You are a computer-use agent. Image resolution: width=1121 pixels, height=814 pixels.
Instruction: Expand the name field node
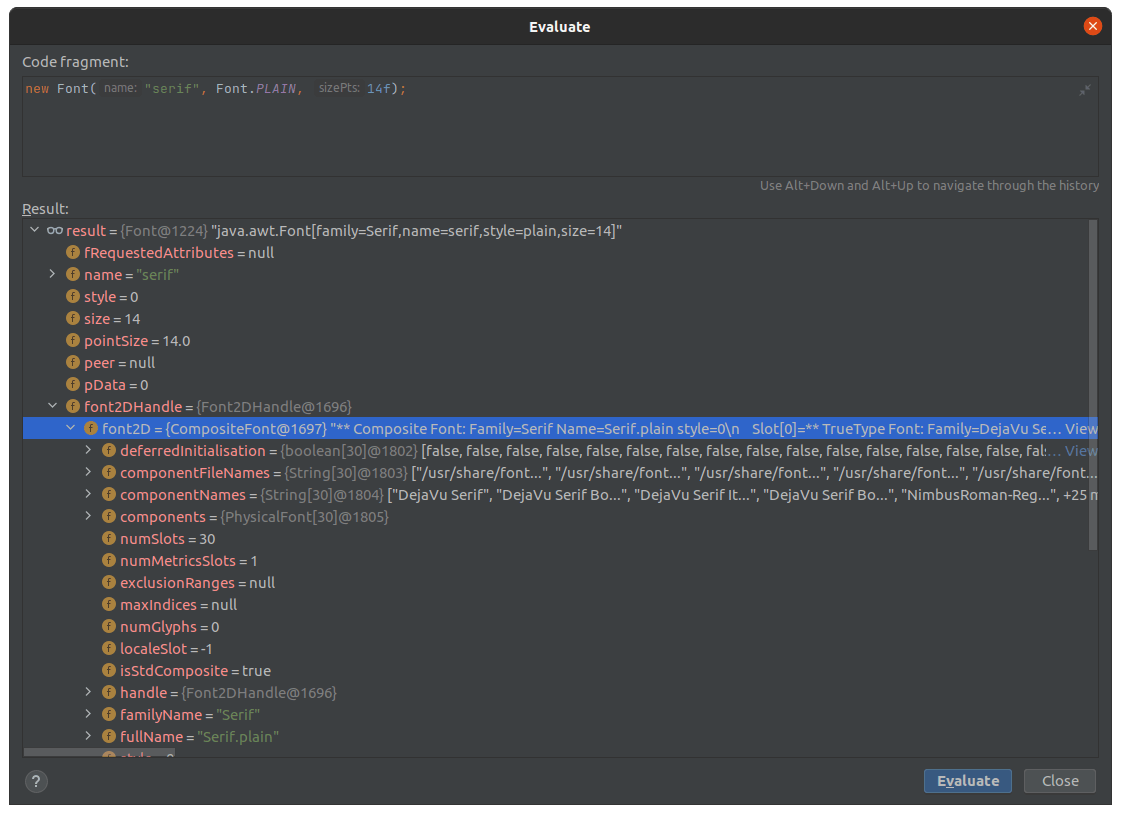(53, 275)
